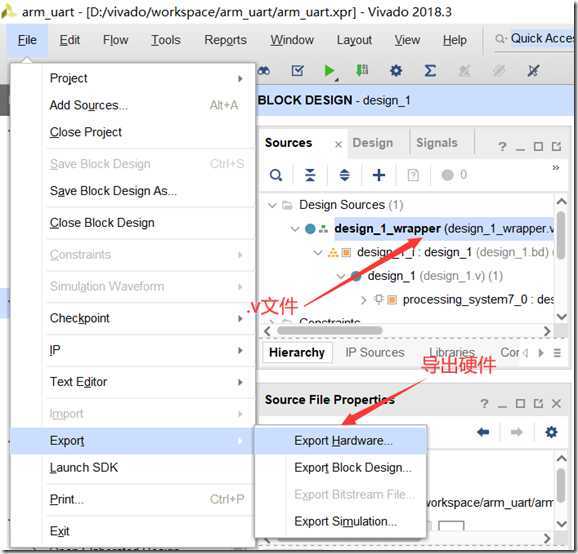The height and width of the screenshot is (554, 578).
Task: Open the Window menu
Action: 292,40
